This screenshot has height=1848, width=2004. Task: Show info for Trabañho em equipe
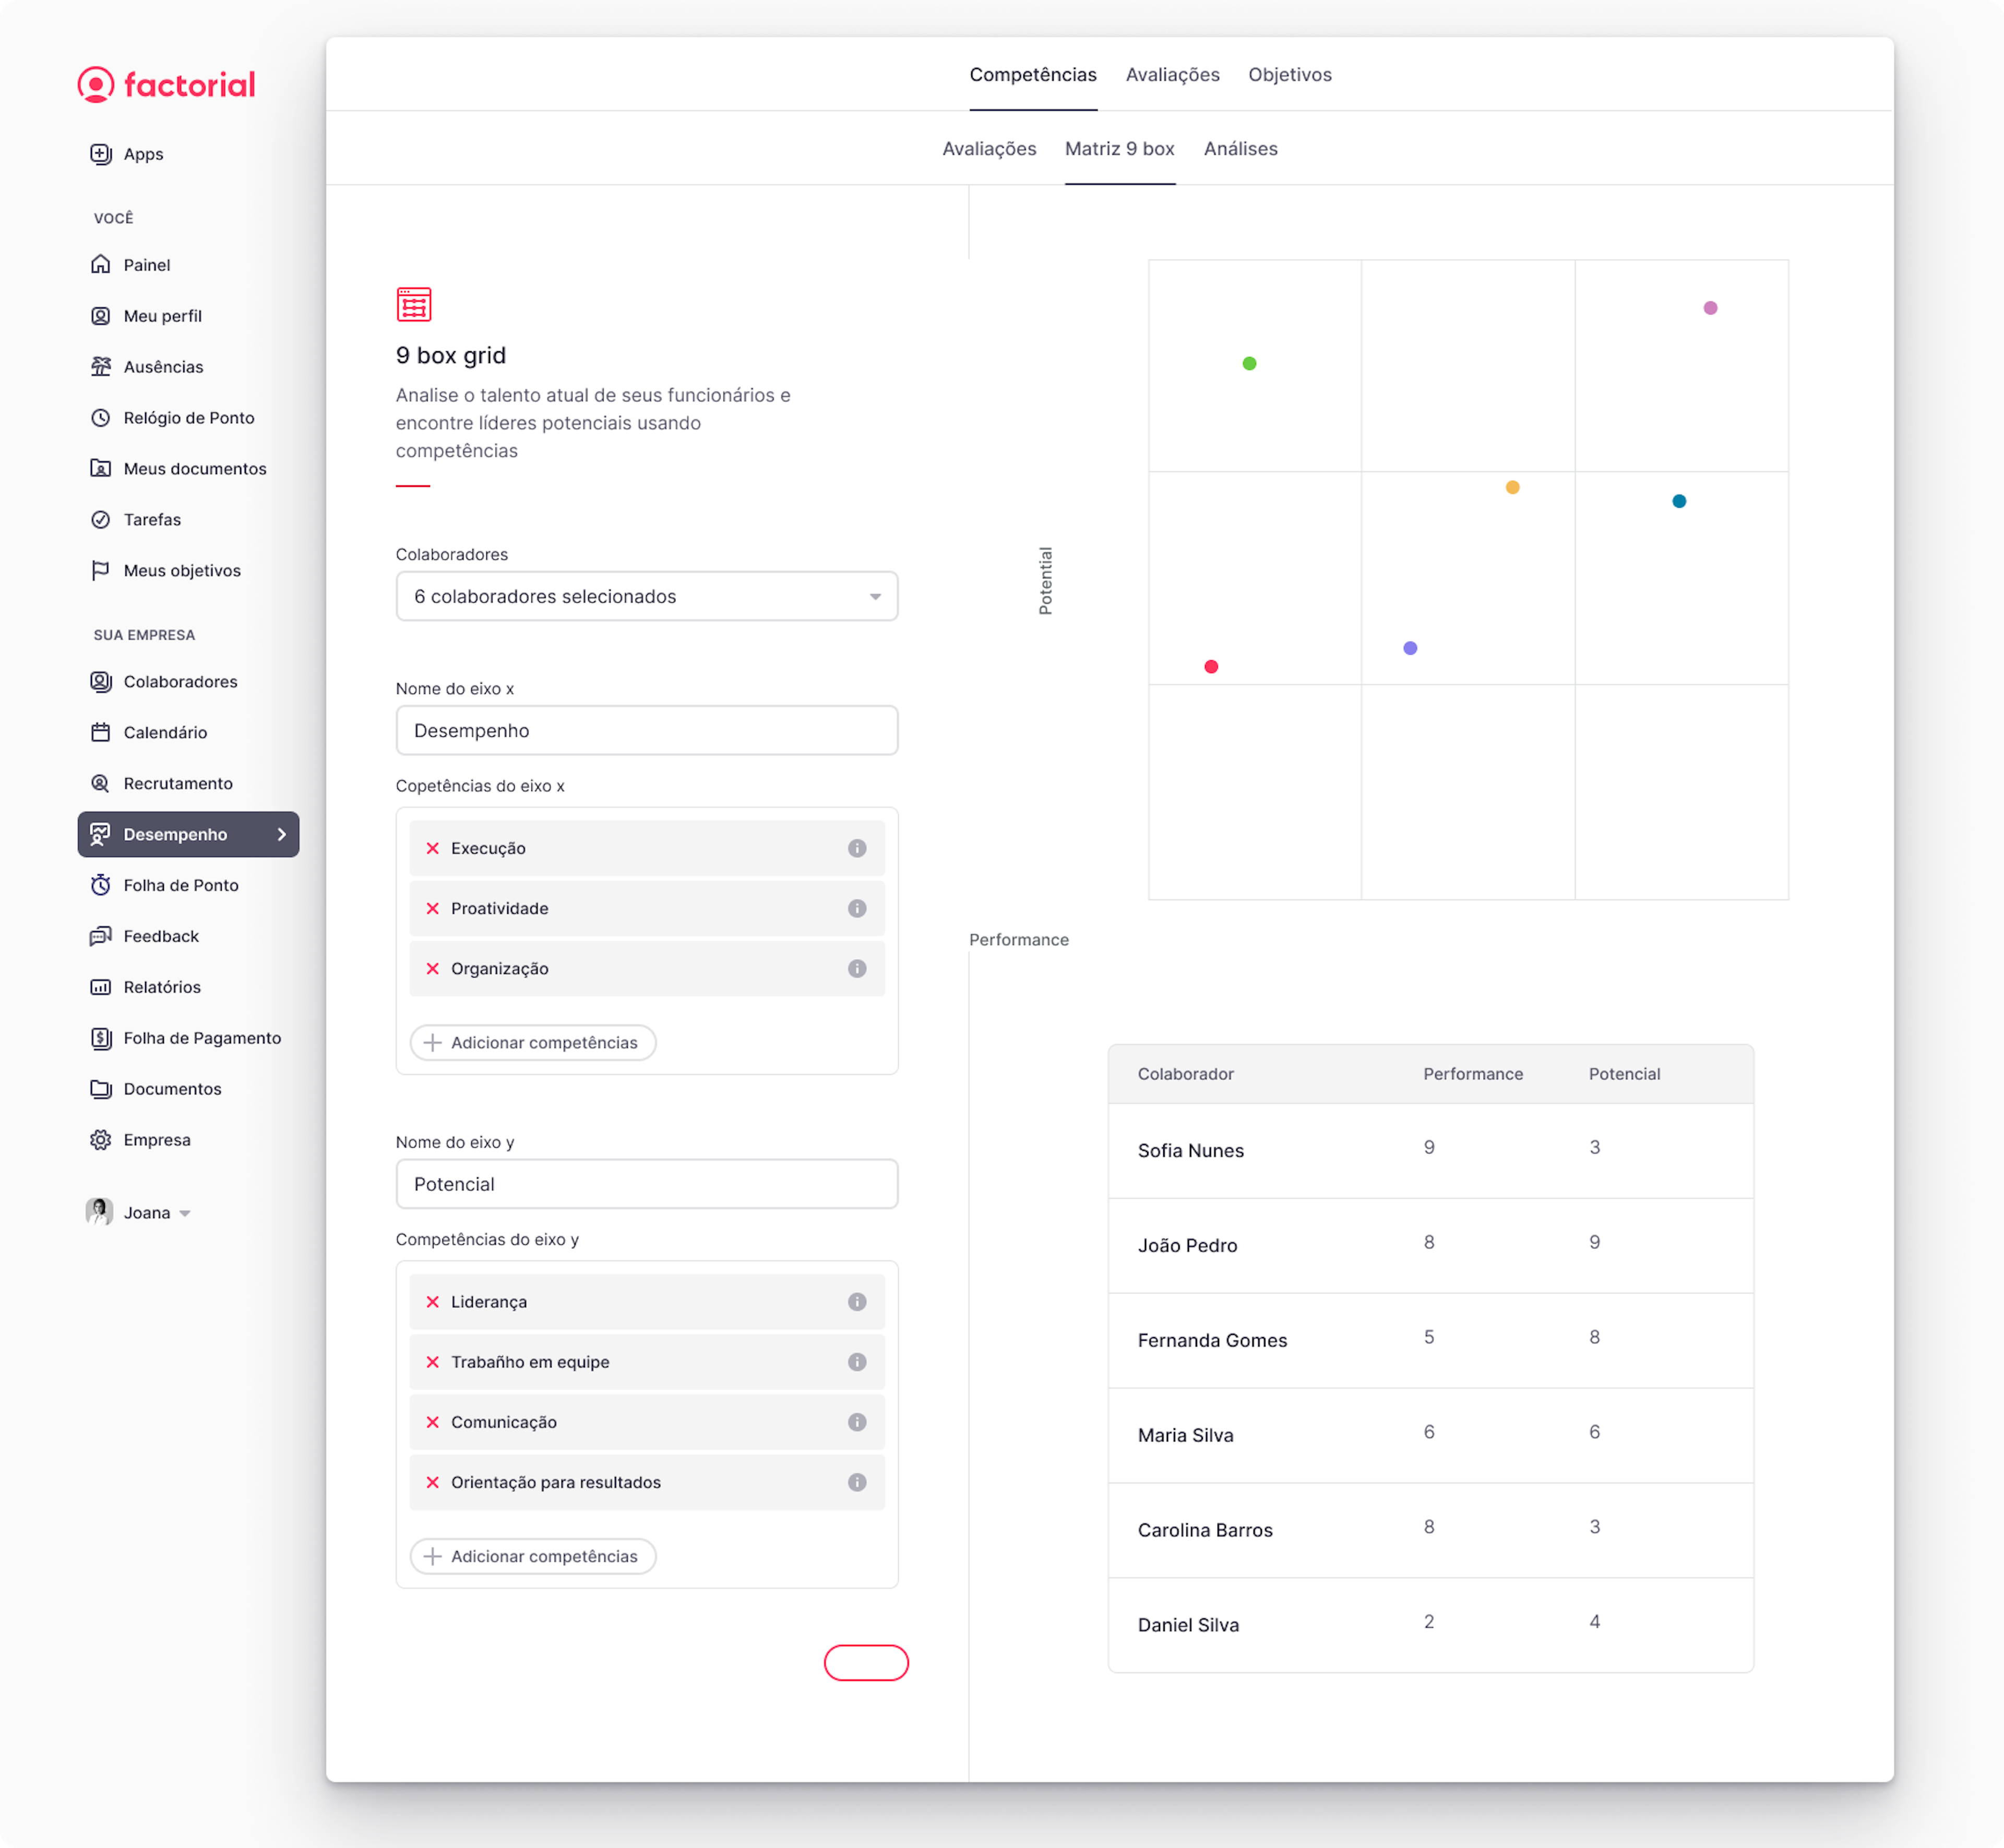point(858,1363)
